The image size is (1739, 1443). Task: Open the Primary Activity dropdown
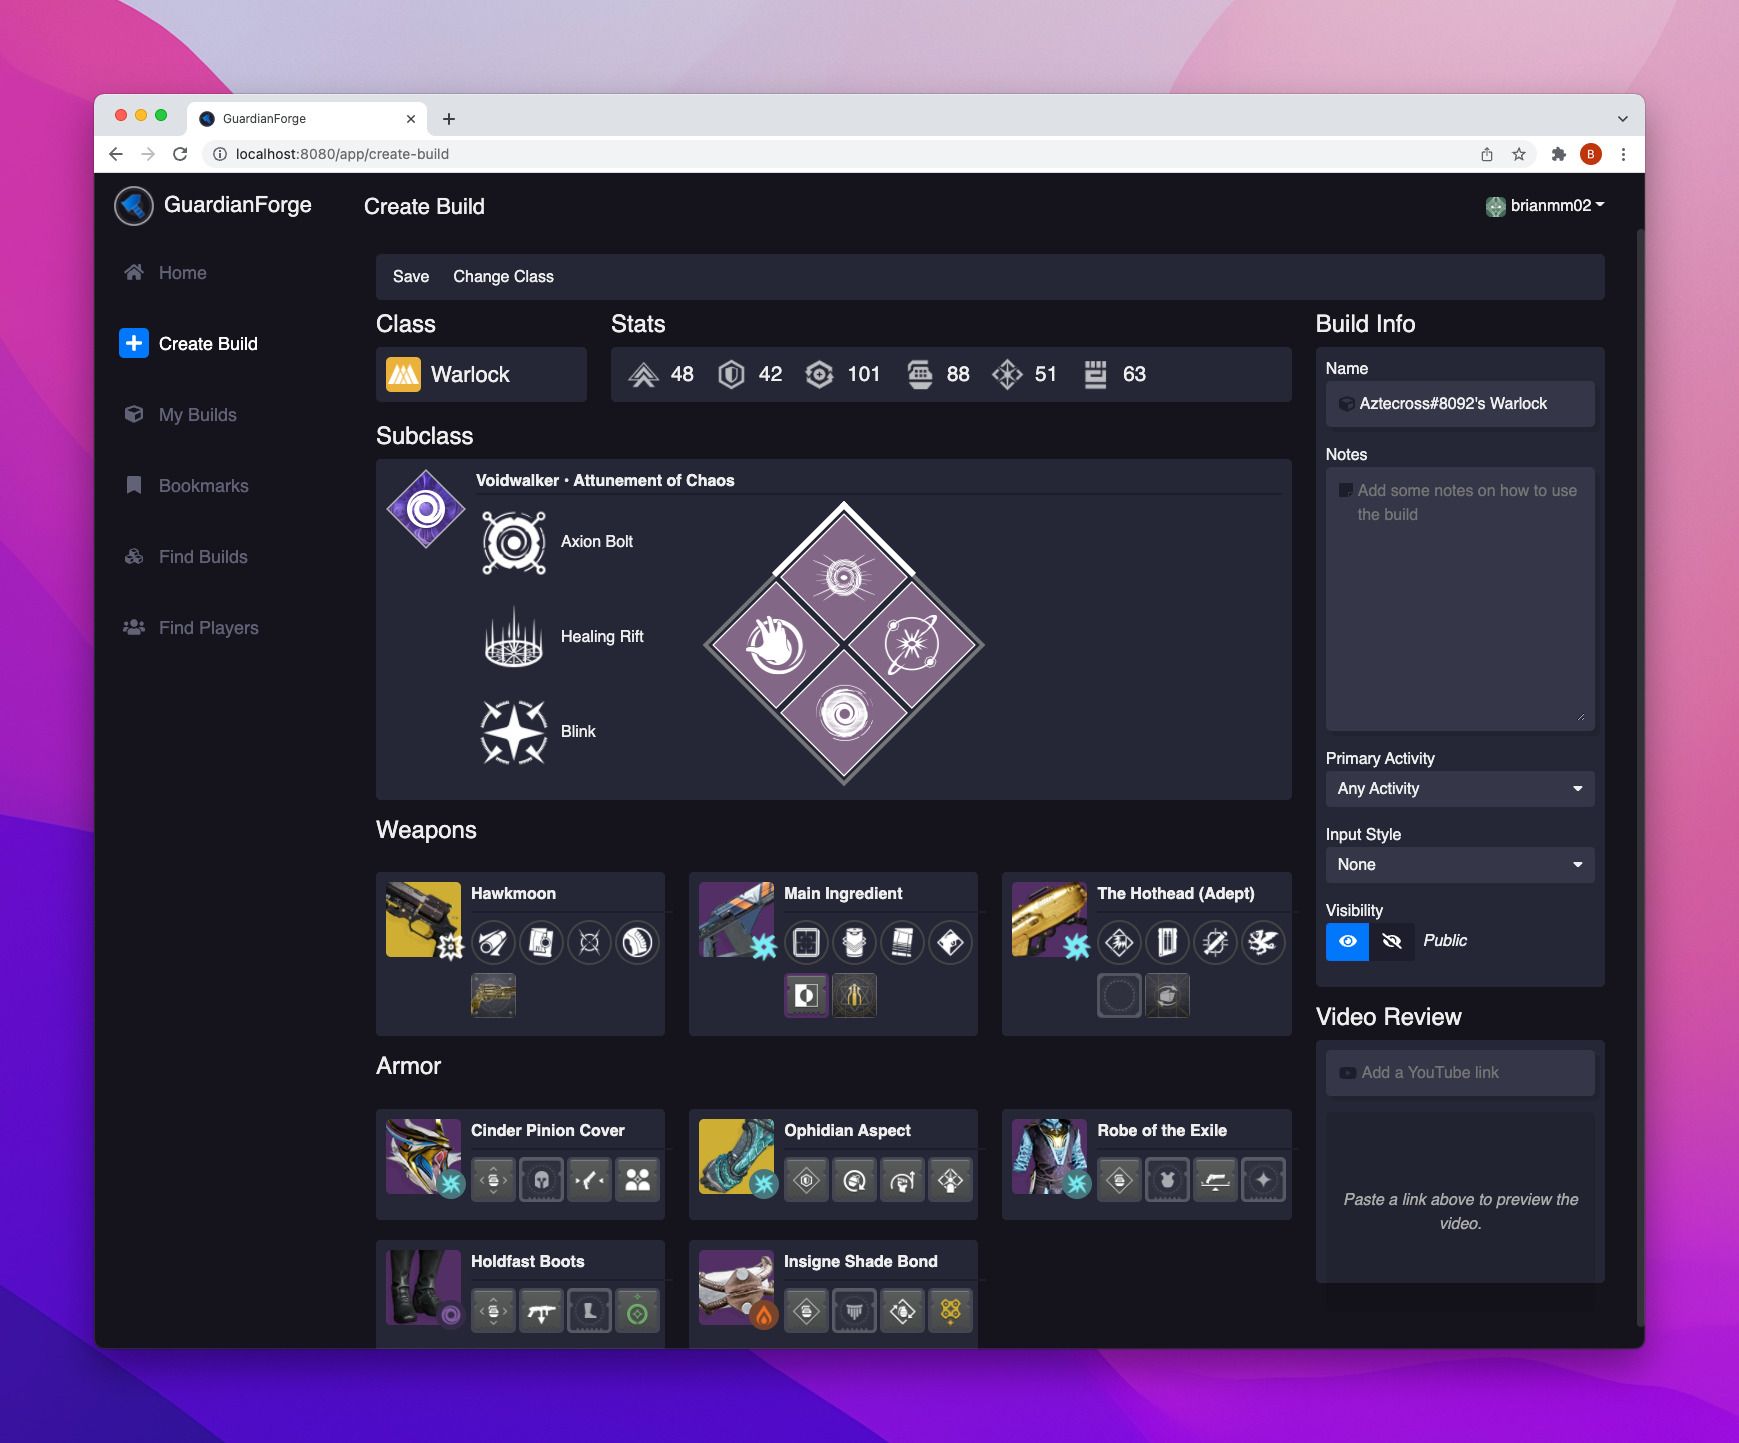point(1460,789)
